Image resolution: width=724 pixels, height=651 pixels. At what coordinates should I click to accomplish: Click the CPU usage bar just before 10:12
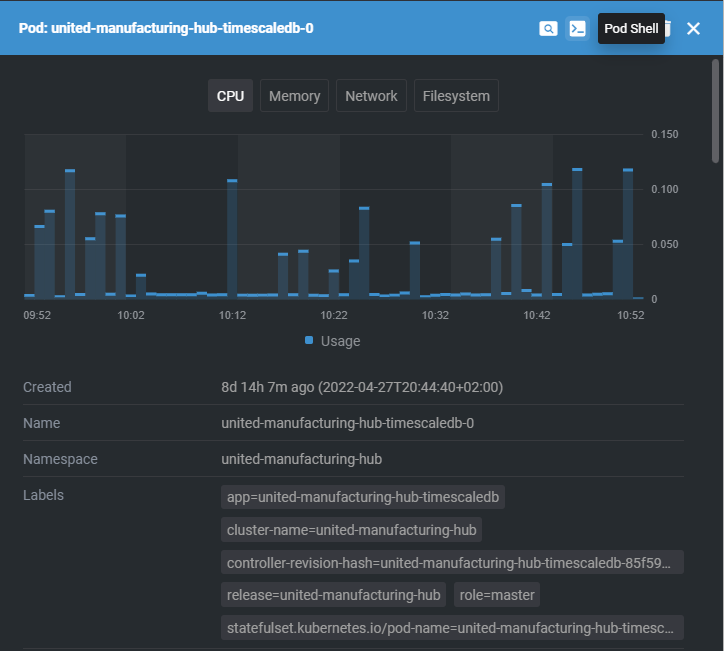[232, 240]
